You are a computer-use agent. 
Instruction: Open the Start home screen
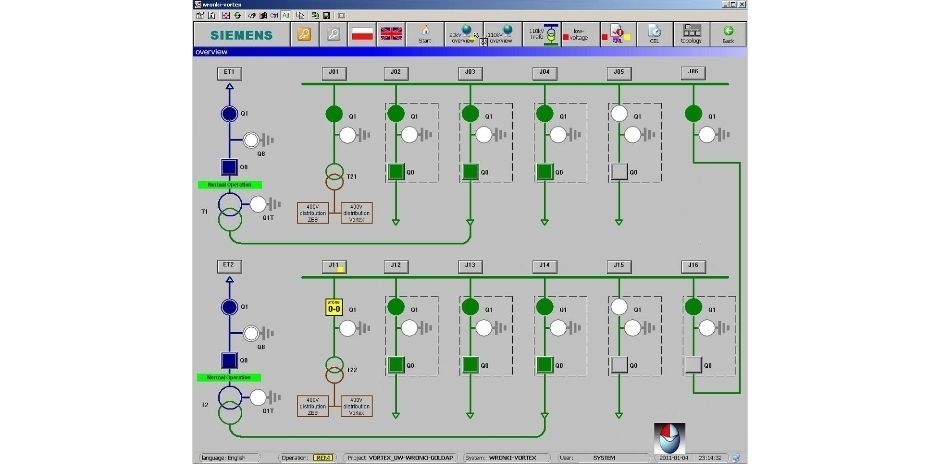425,35
